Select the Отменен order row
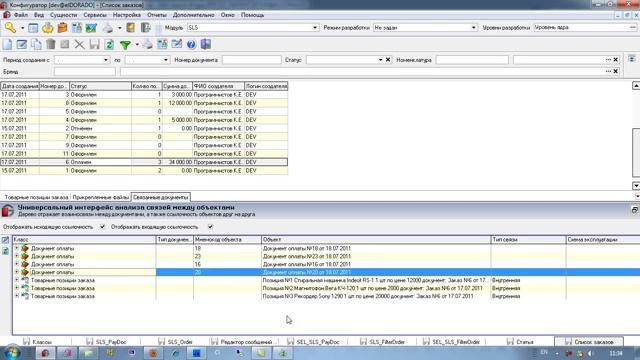This screenshot has height=360, width=640. [144, 128]
